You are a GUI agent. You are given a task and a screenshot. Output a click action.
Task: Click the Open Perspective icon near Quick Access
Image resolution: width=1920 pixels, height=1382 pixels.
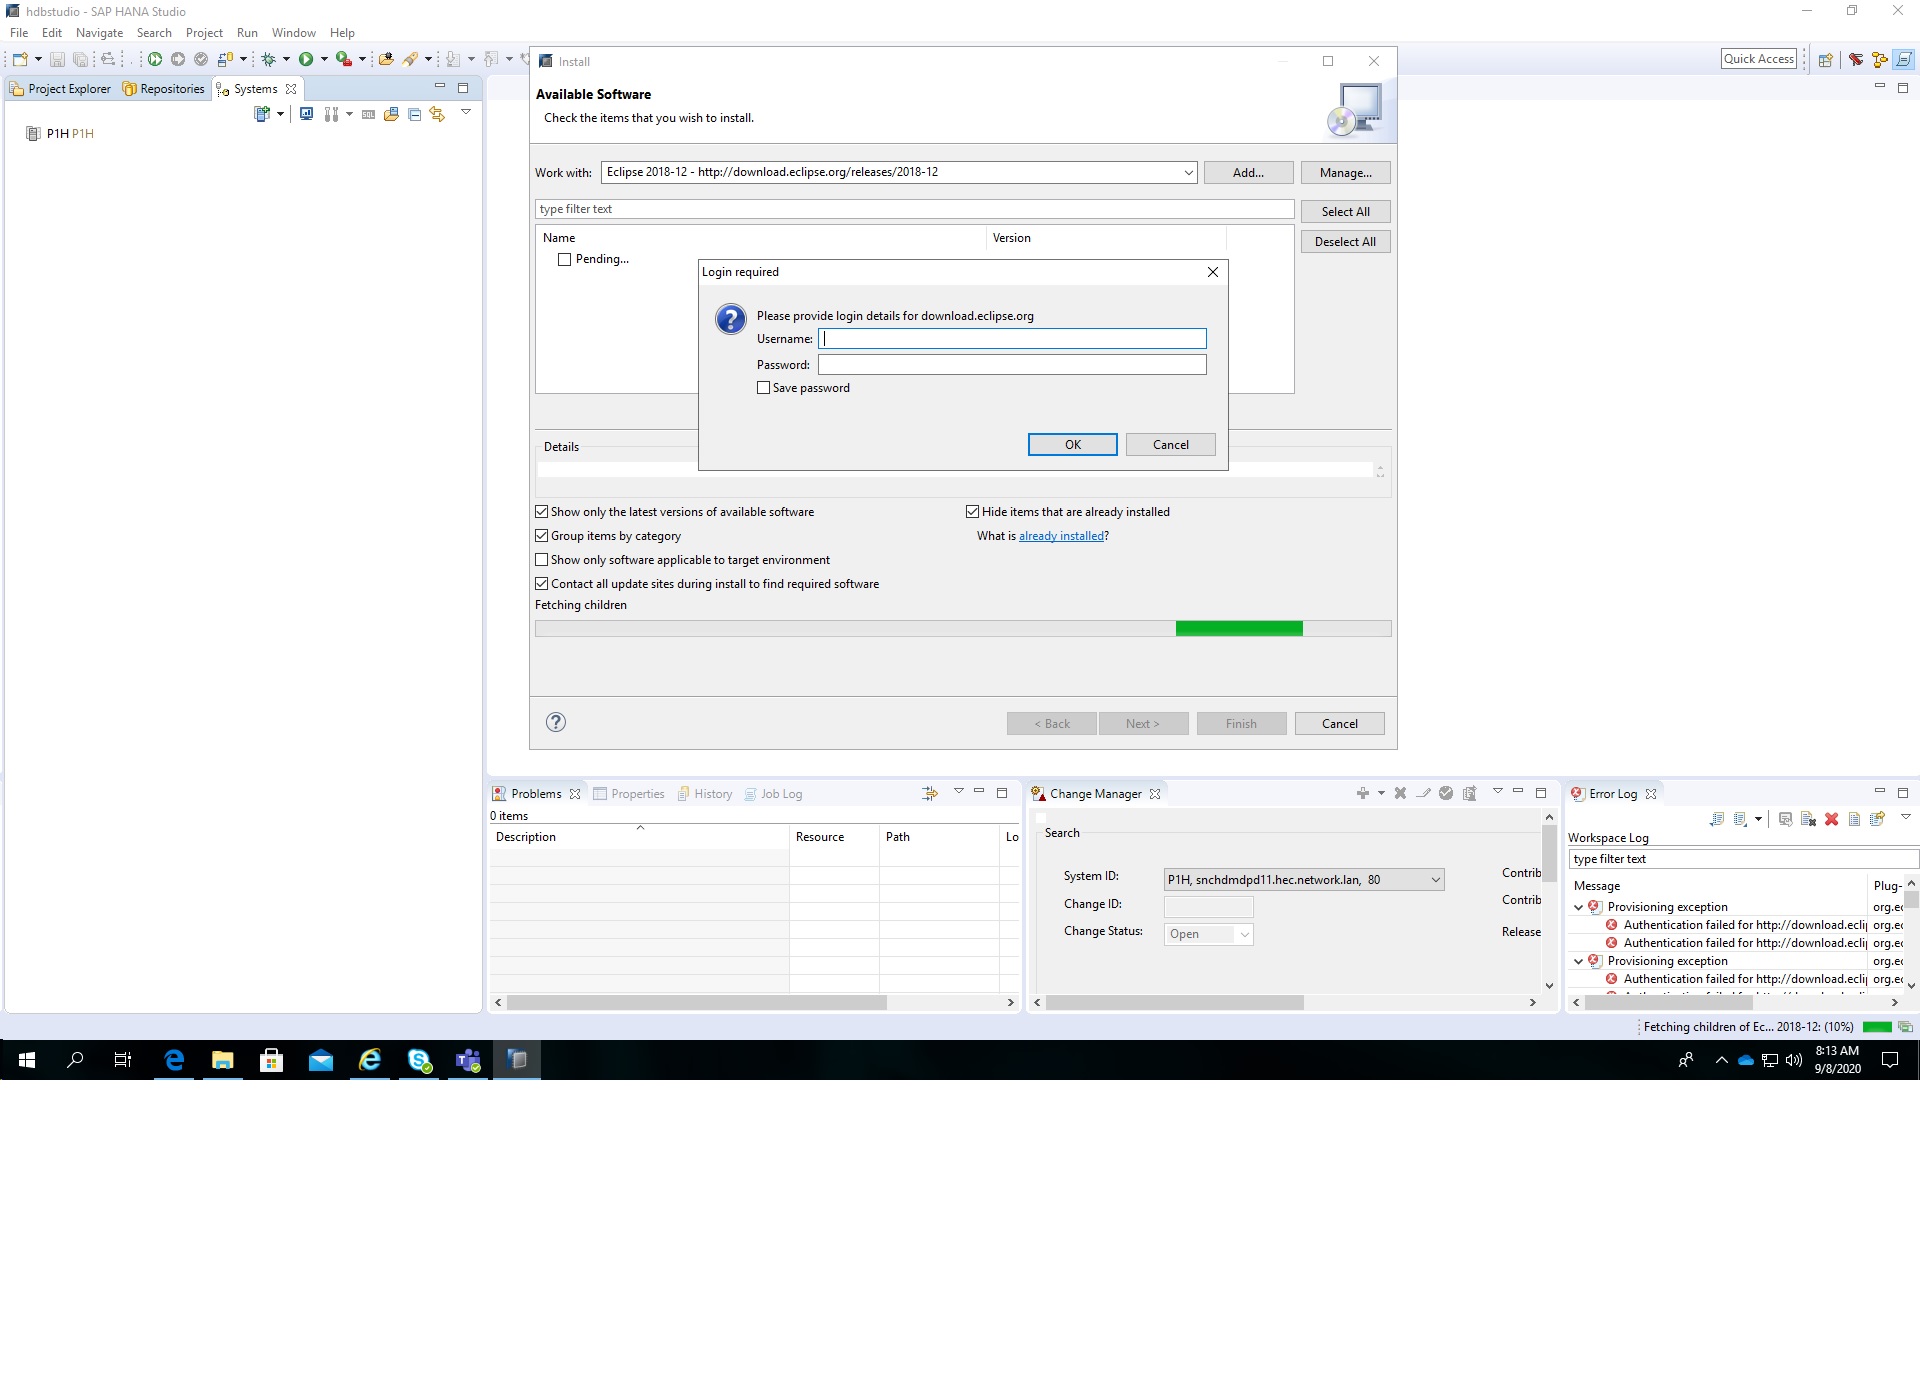[x=1825, y=60]
